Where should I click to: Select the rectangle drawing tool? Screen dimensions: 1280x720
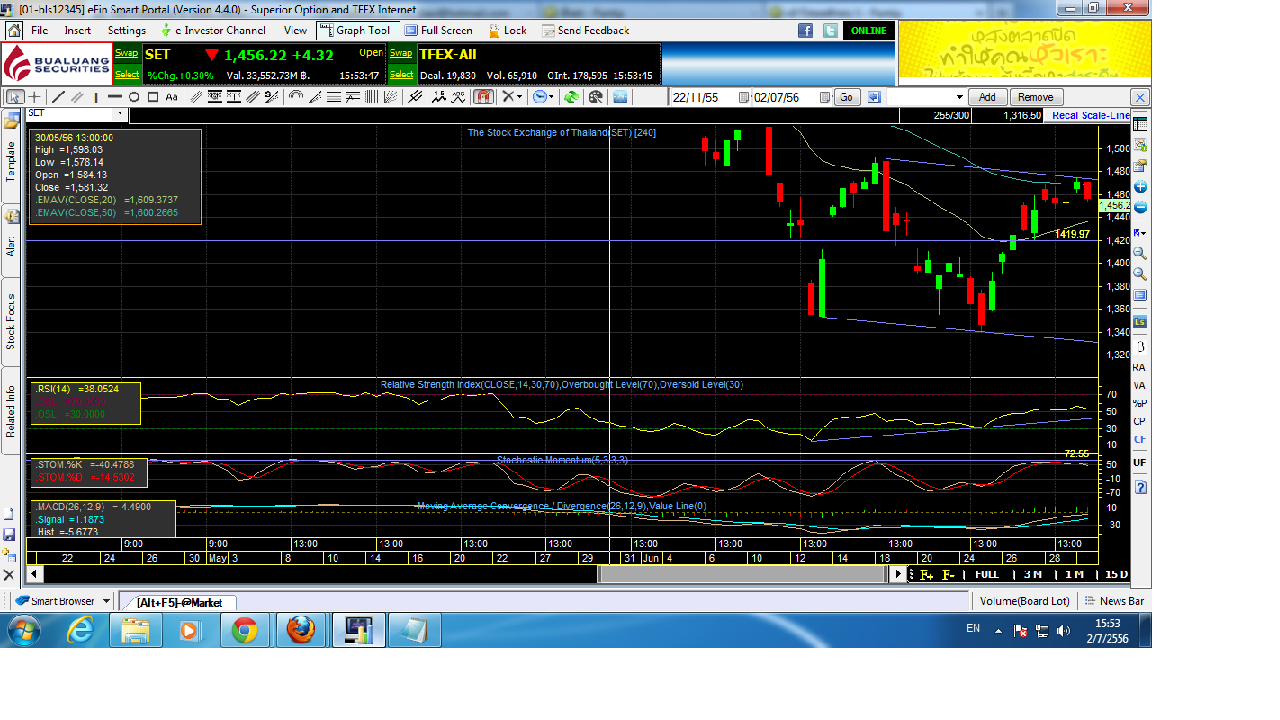153,97
